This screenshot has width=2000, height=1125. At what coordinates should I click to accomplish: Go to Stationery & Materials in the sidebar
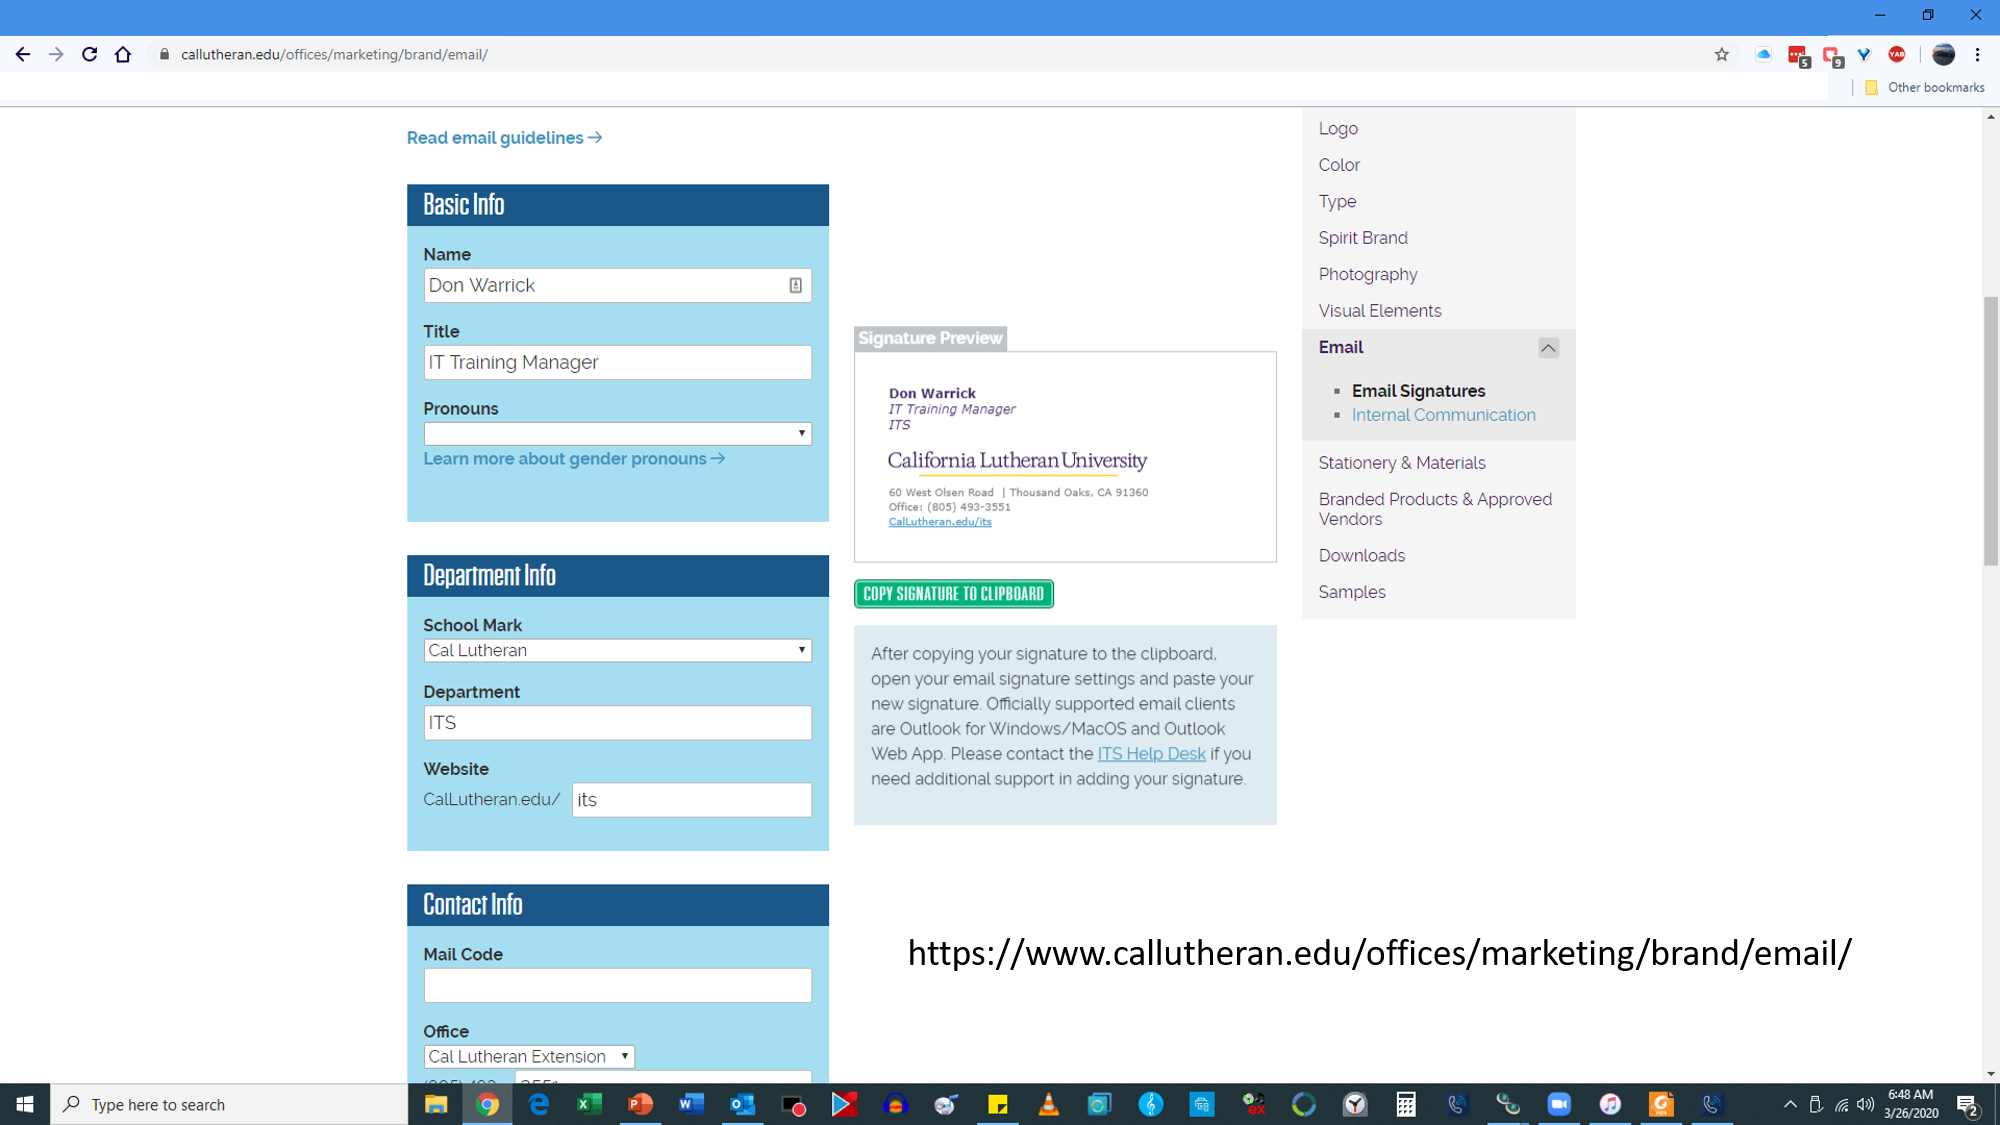click(1401, 463)
